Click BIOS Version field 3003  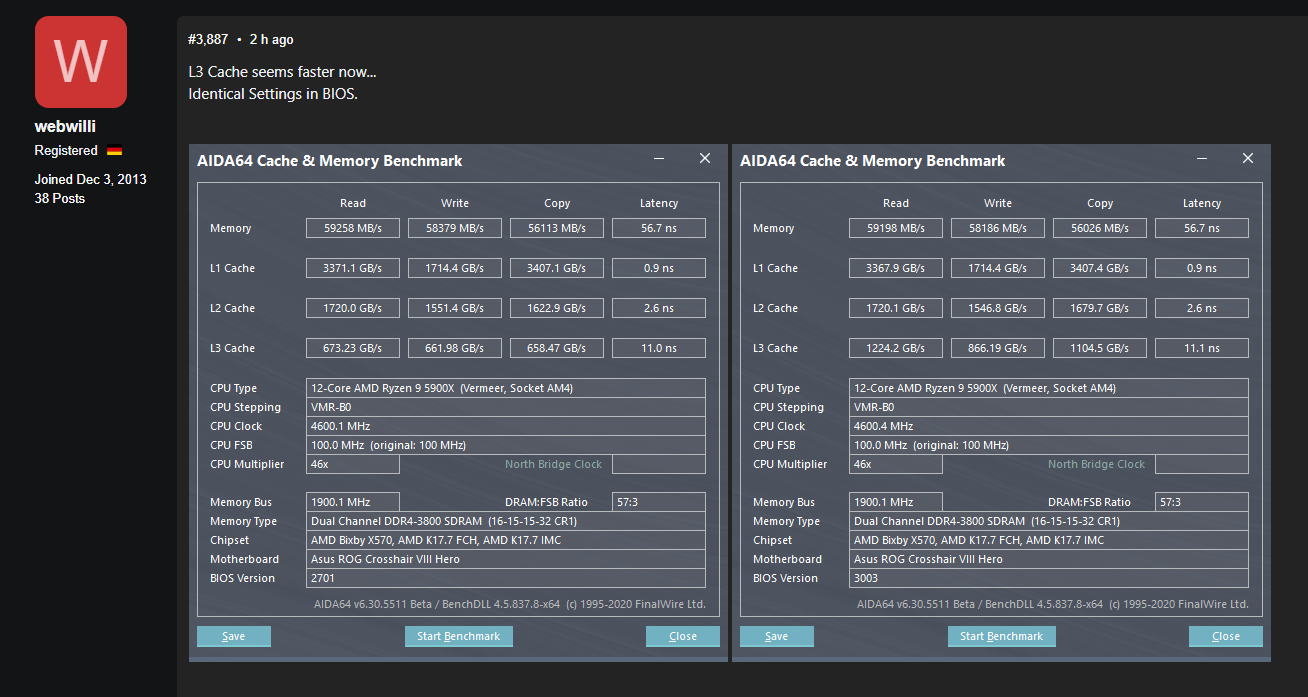pyautogui.click(x=1049, y=578)
